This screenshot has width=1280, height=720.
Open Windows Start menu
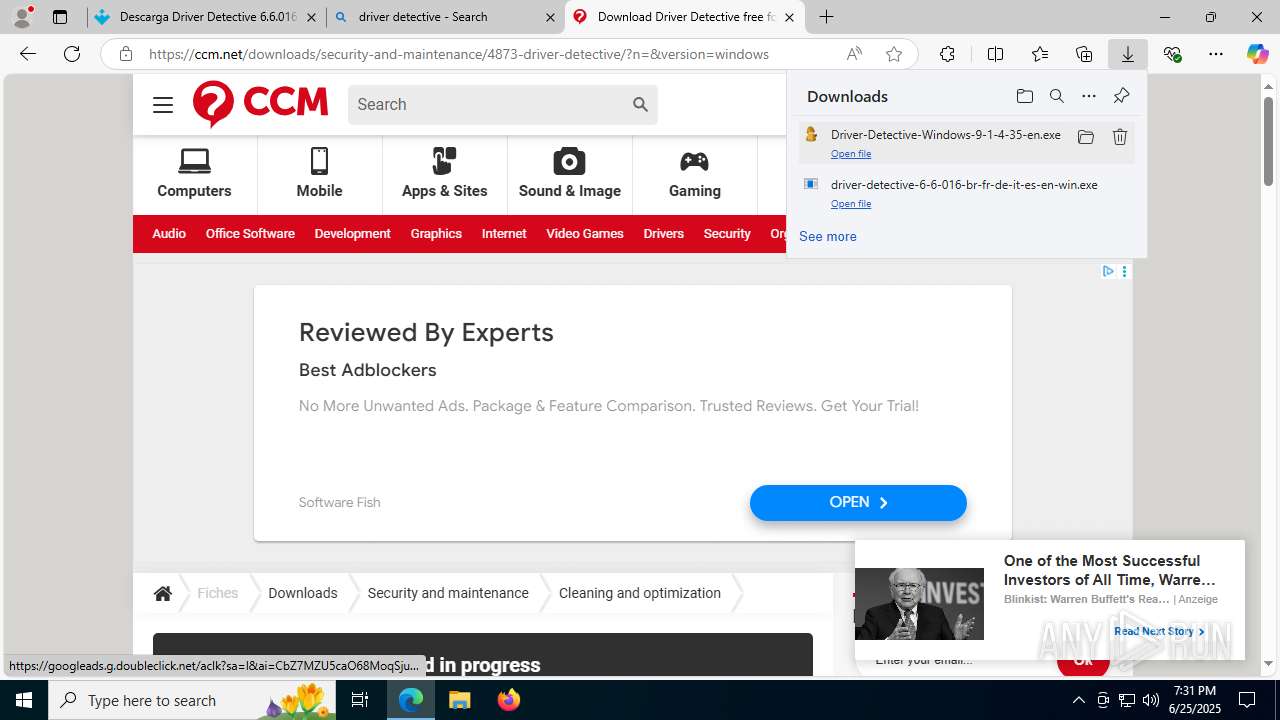[24, 700]
